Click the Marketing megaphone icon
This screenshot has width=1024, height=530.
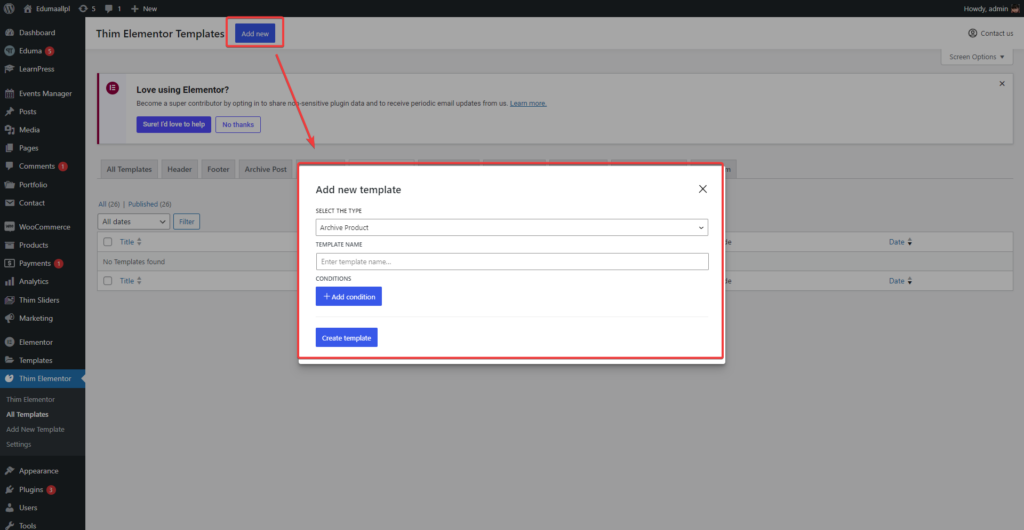(x=9, y=319)
